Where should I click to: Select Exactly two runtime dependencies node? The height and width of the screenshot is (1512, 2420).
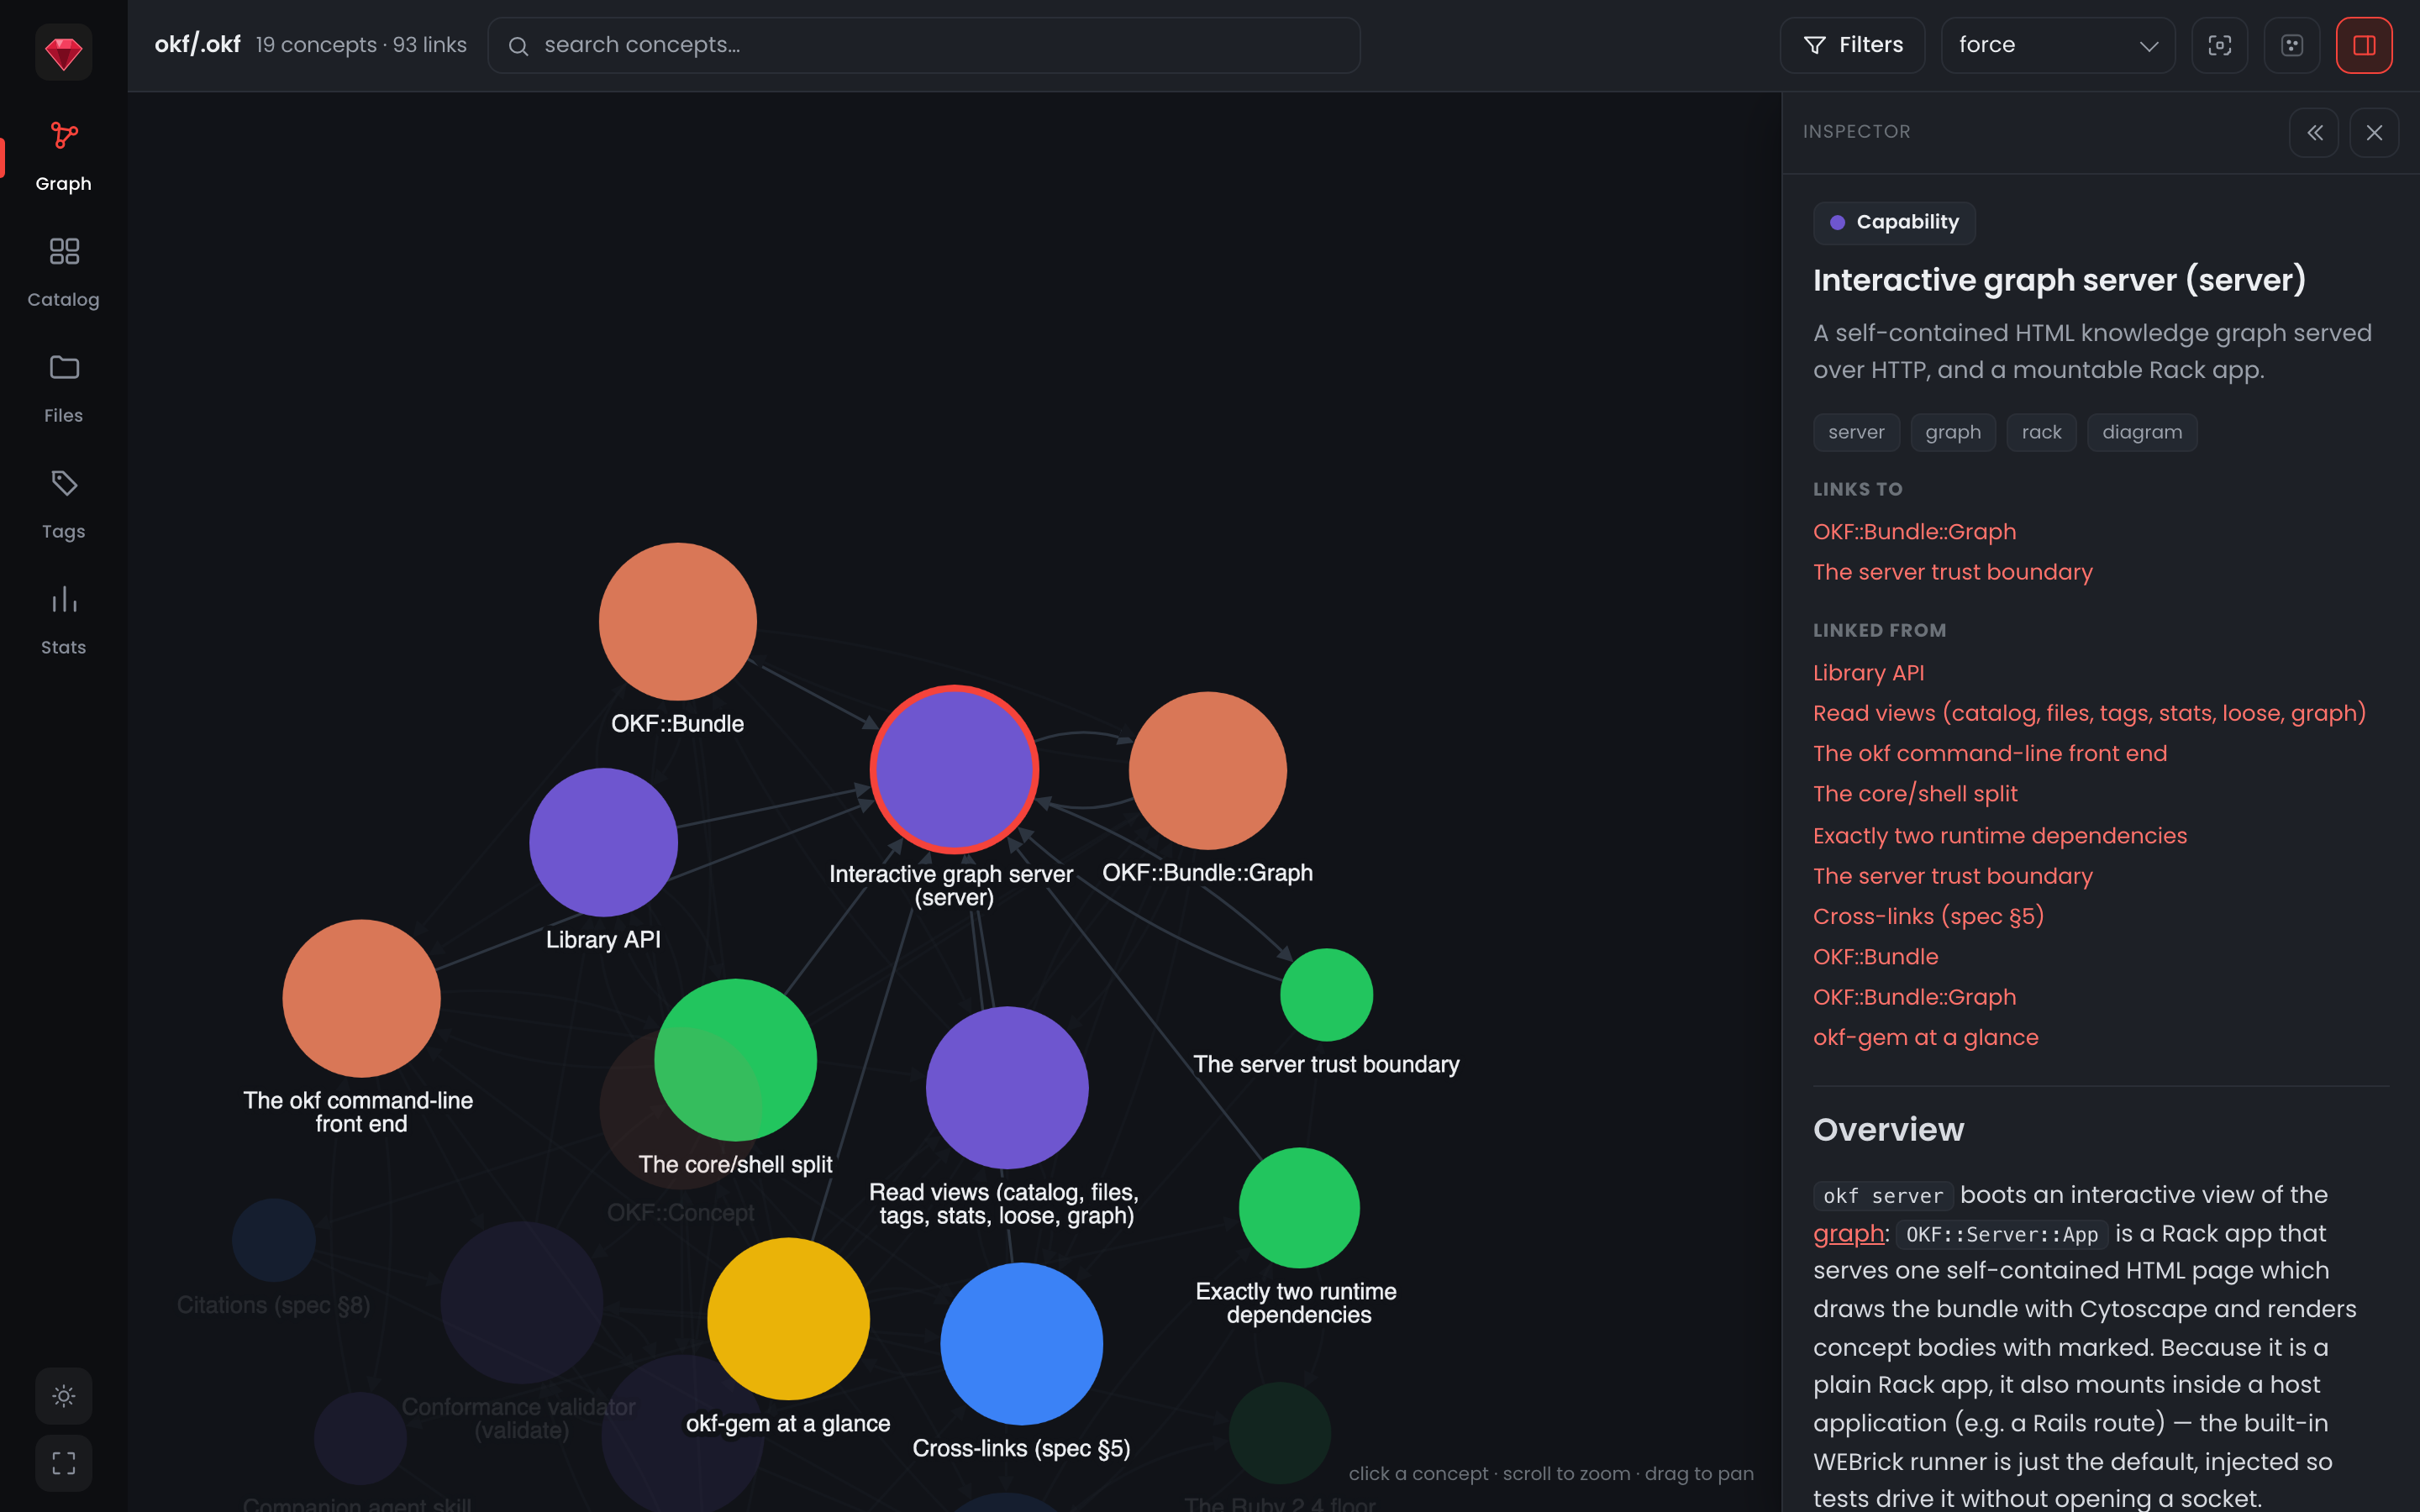point(1299,1208)
